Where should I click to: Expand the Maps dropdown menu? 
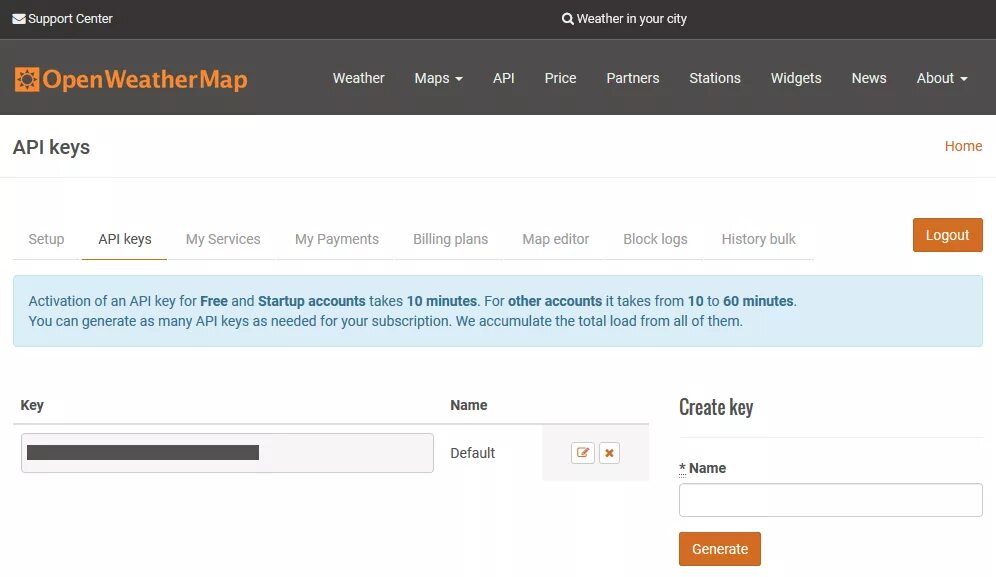coord(438,78)
